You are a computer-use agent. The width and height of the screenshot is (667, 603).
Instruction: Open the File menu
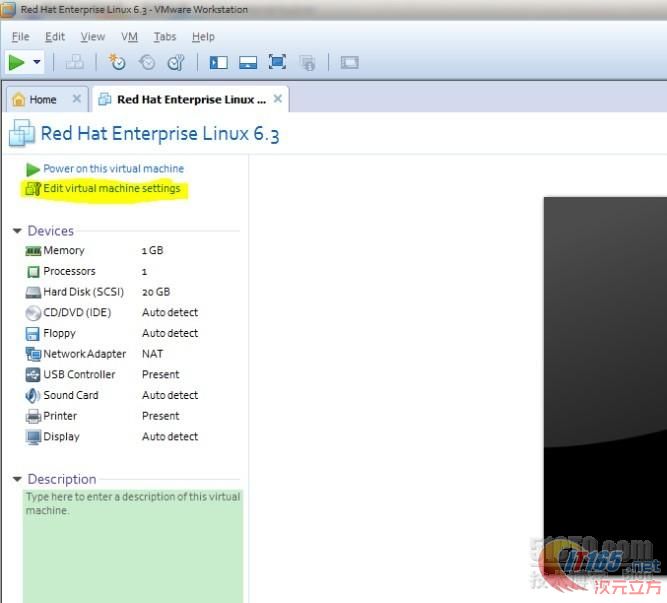tap(21, 37)
